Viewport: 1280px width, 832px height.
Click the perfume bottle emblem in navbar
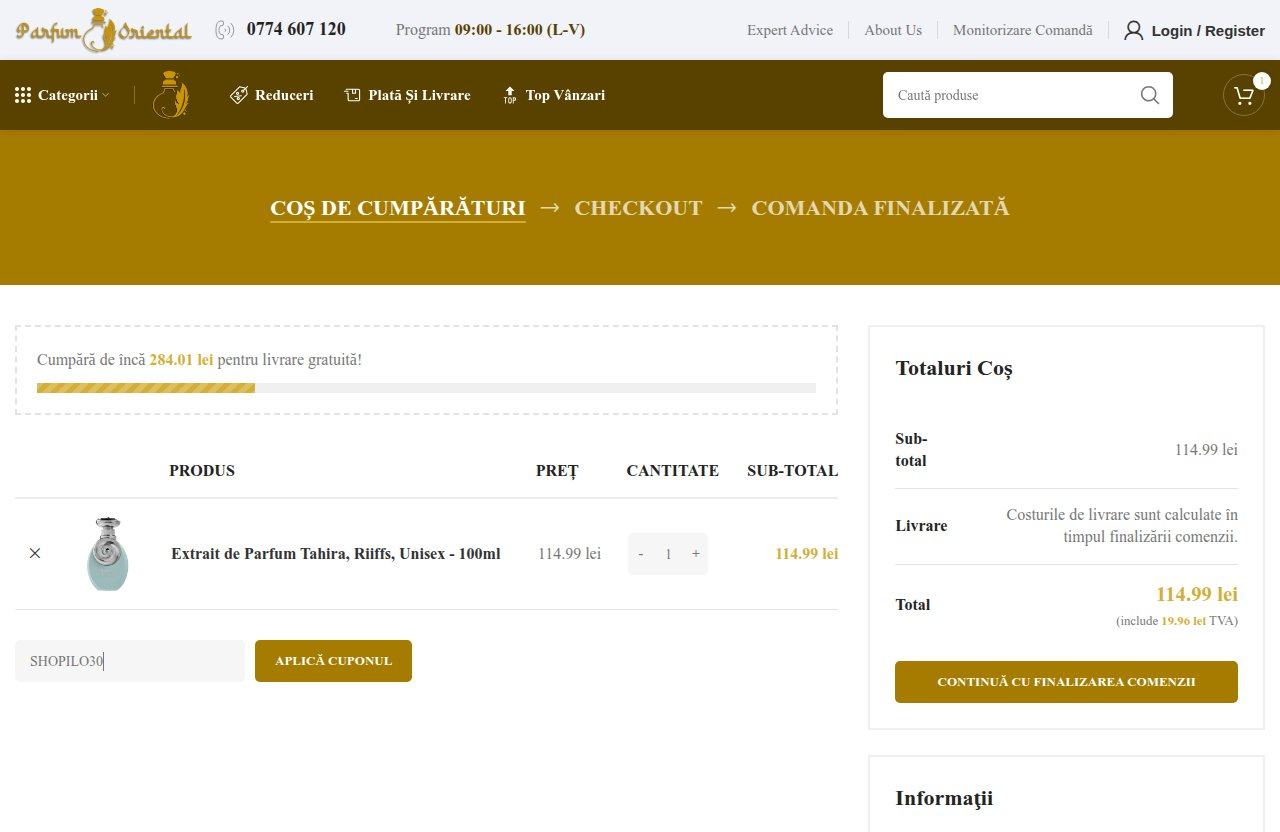point(171,94)
